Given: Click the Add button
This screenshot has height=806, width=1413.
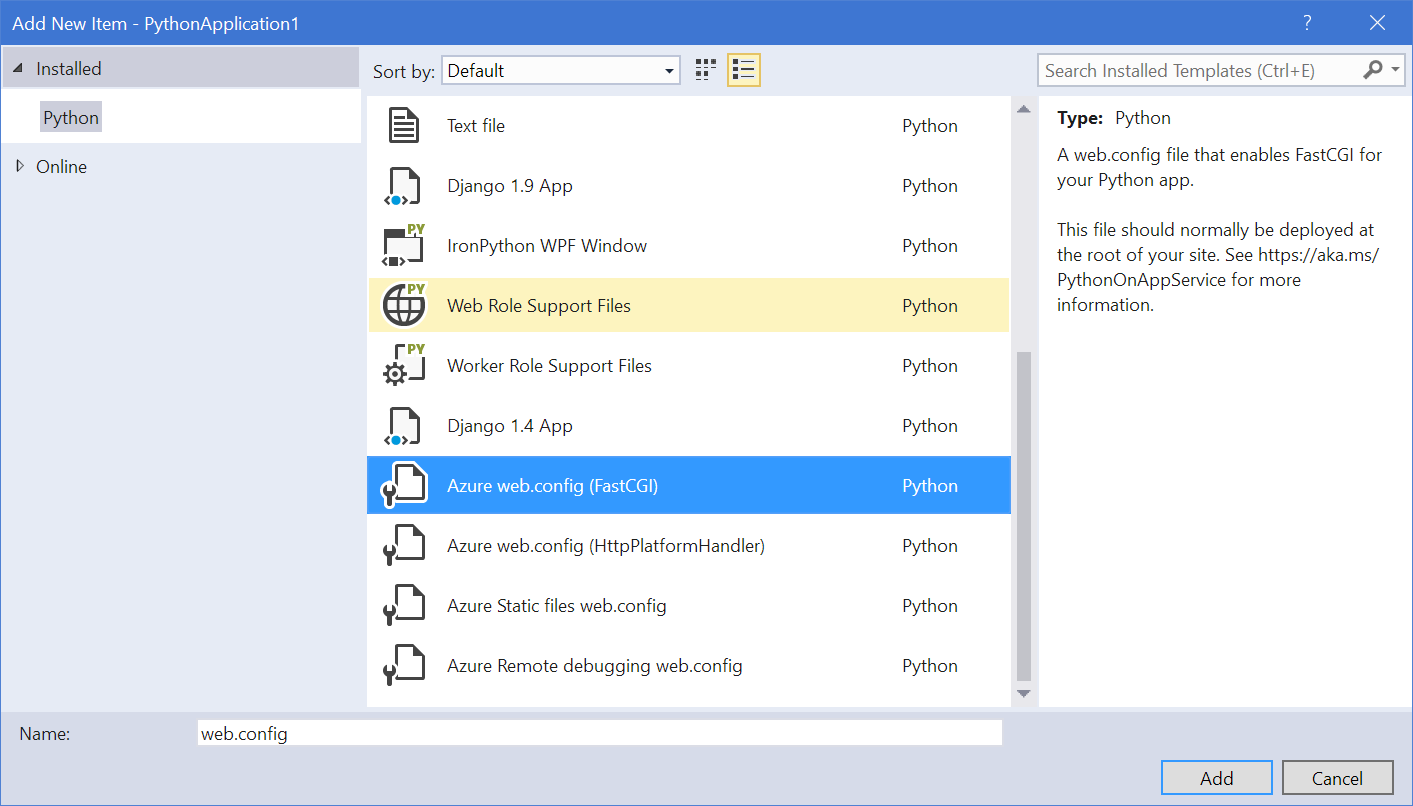Looking at the screenshot, I should (1216, 778).
